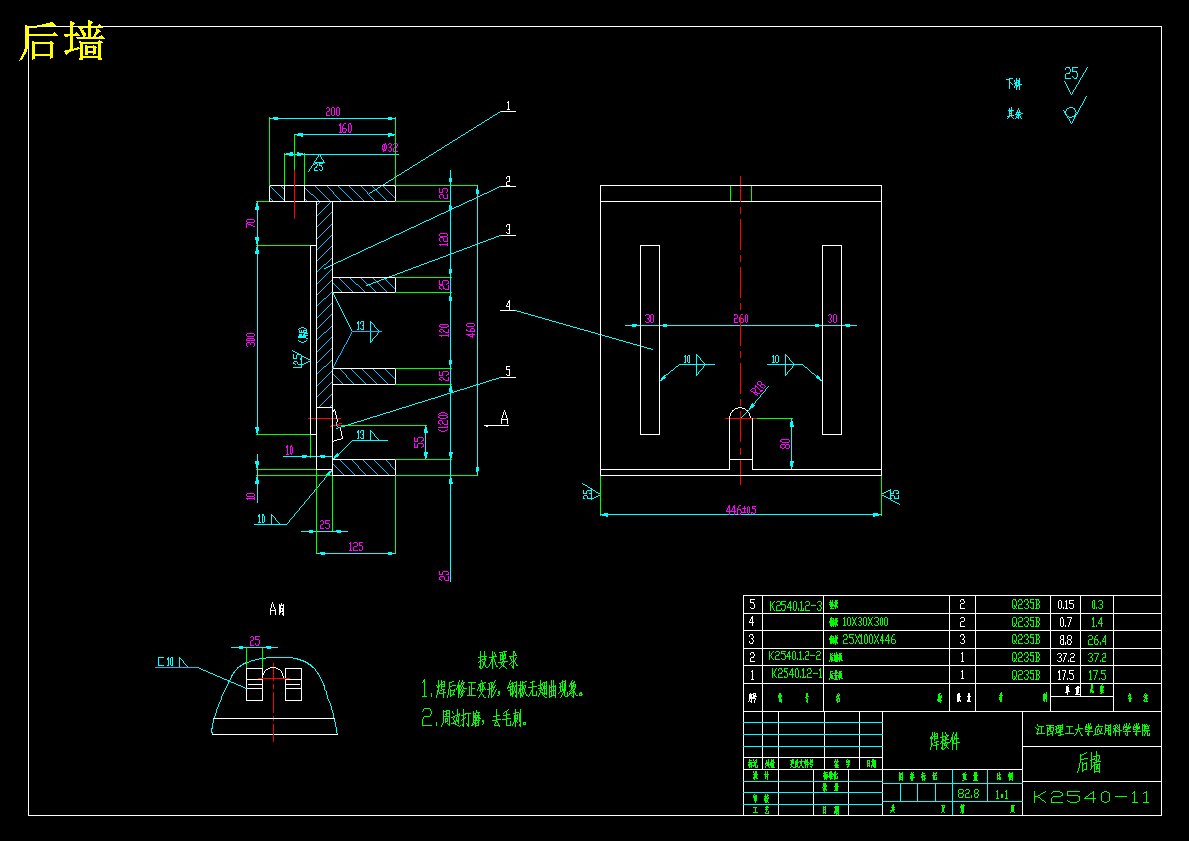The width and height of the screenshot is (1189, 841).
Task: Click part code K2540.1.2-2 in parts list
Action: 795,656
